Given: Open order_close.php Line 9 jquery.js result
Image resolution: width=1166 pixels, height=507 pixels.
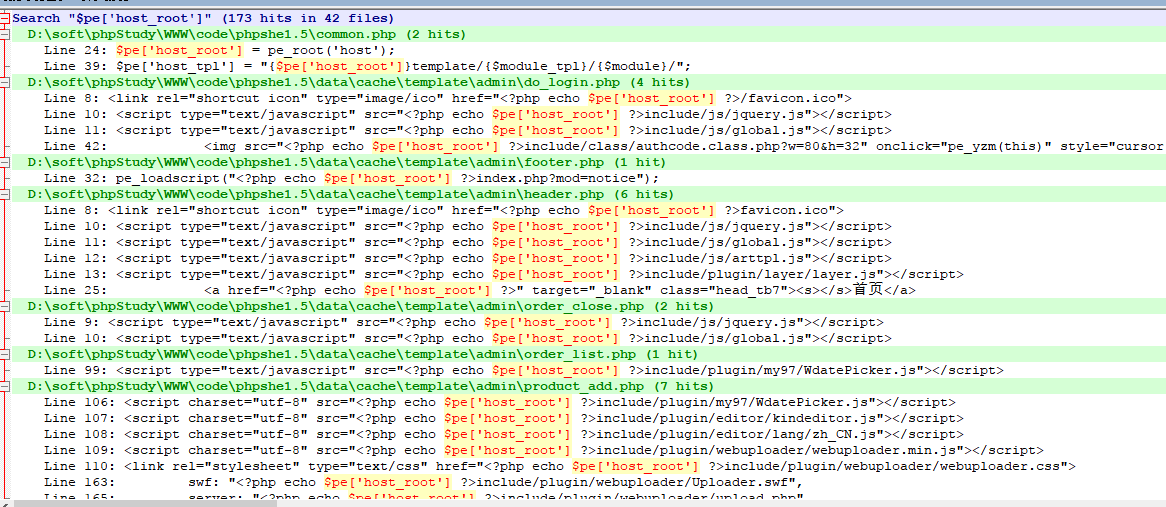Looking at the screenshot, I should coord(463,323).
